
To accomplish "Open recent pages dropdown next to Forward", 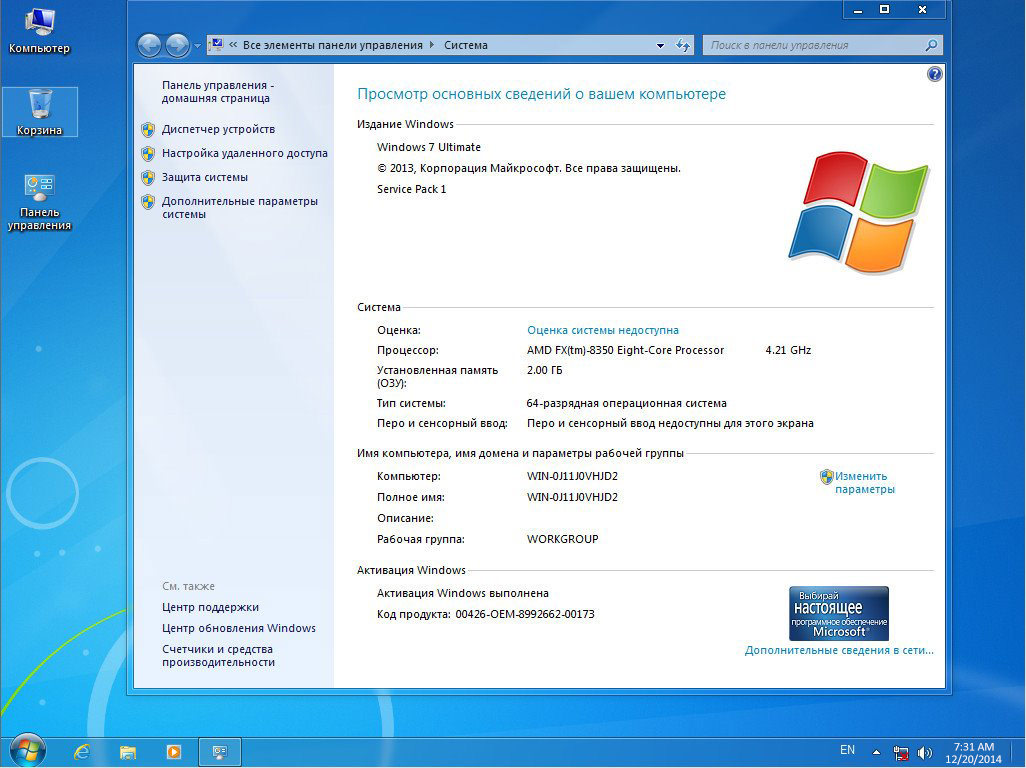I will (x=197, y=46).
